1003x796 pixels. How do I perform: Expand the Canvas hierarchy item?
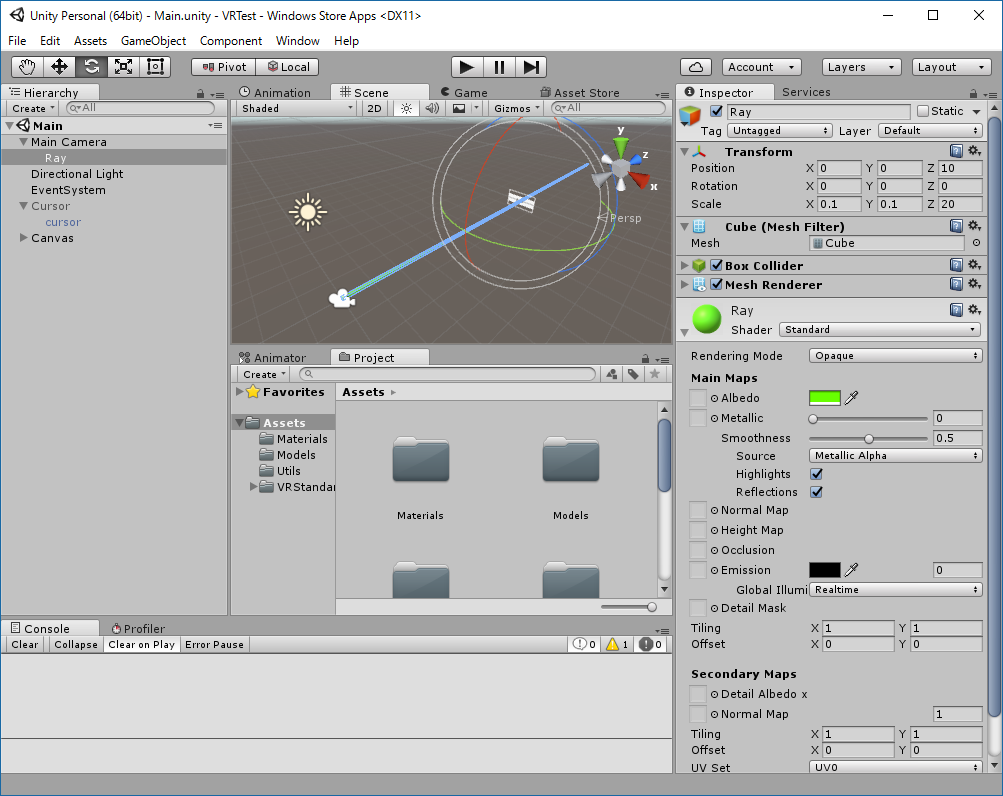click(x=24, y=237)
